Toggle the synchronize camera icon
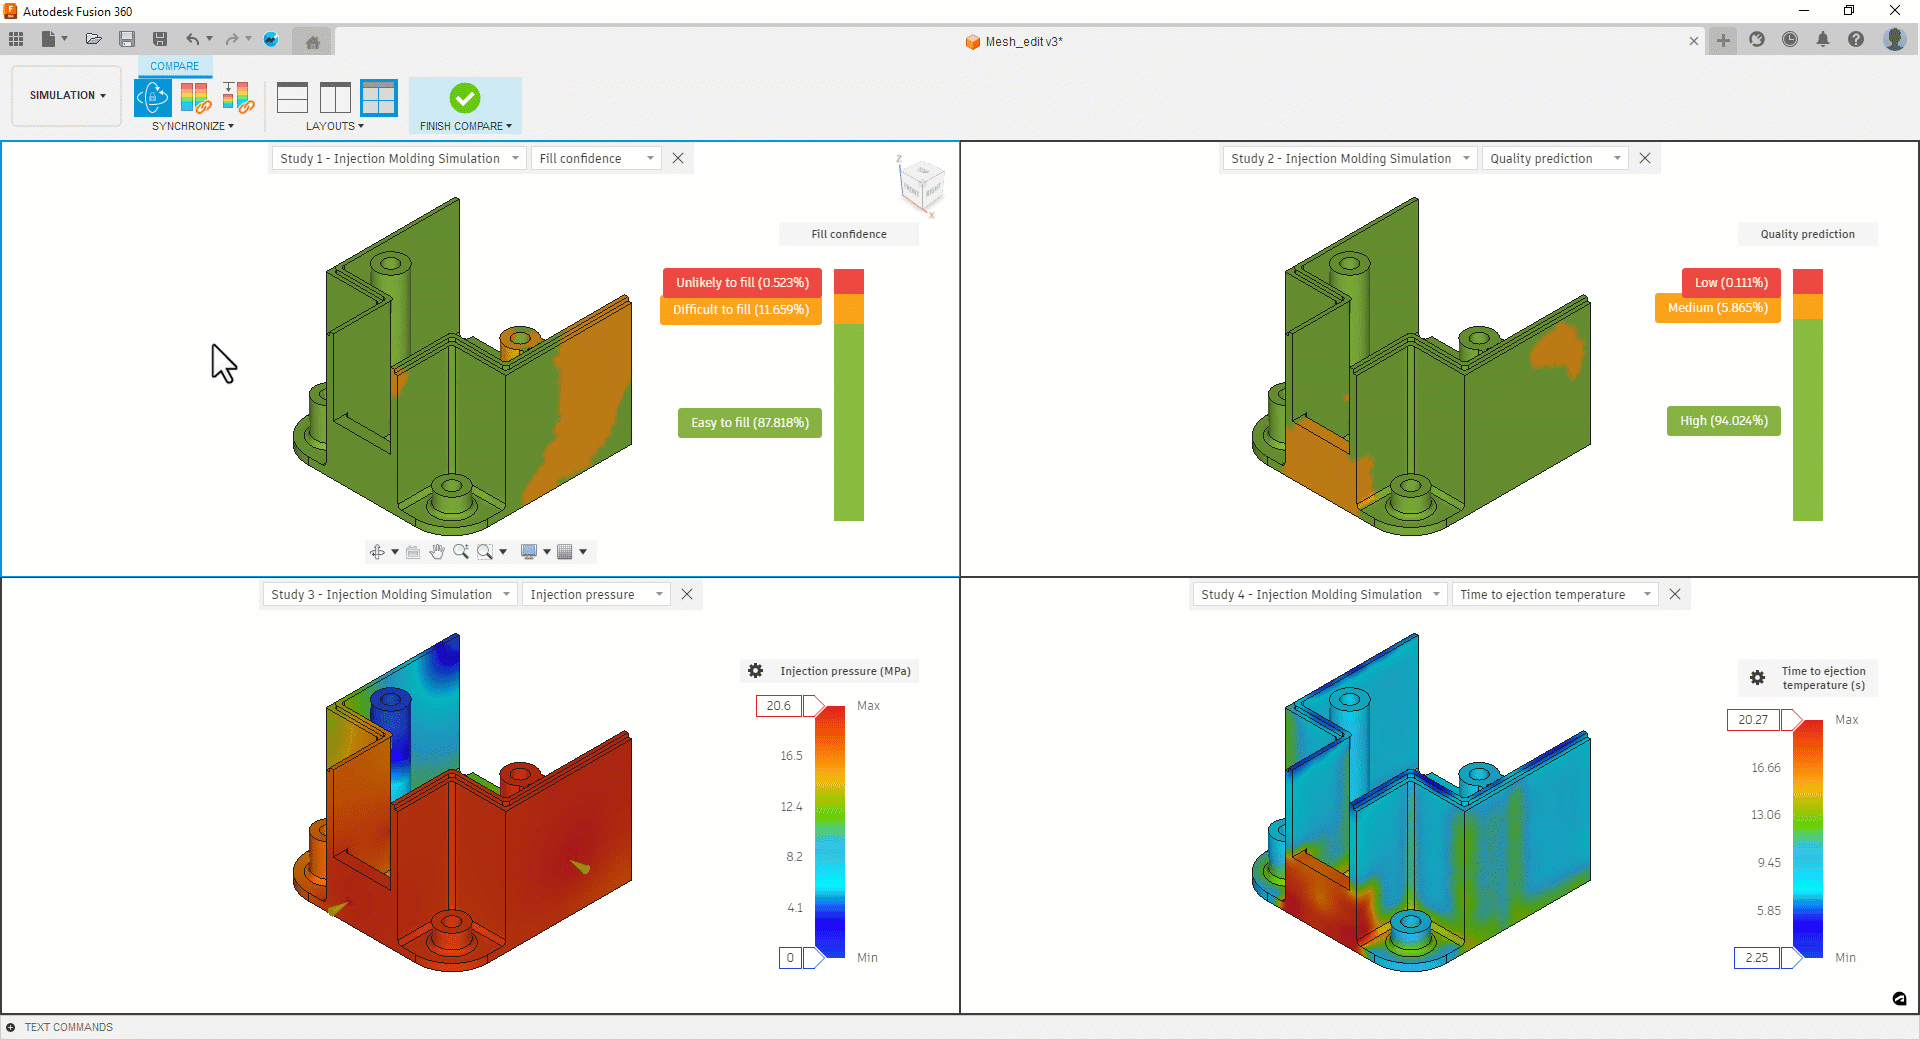 pyautogui.click(x=153, y=98)
